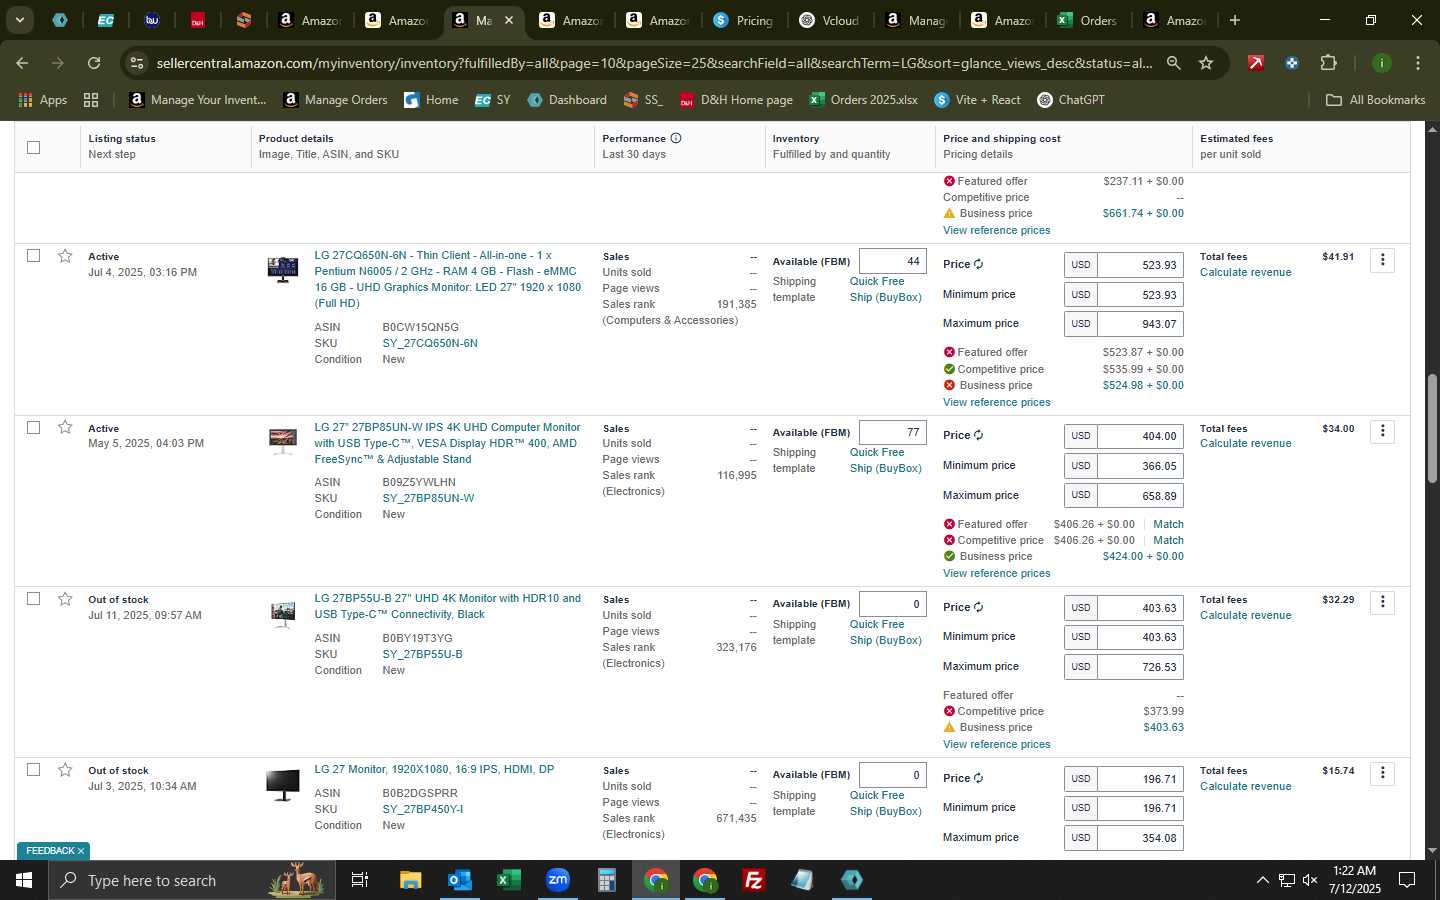Open File Explorer from the taskbar
1440x900 pixels.
tap(410, 880)
